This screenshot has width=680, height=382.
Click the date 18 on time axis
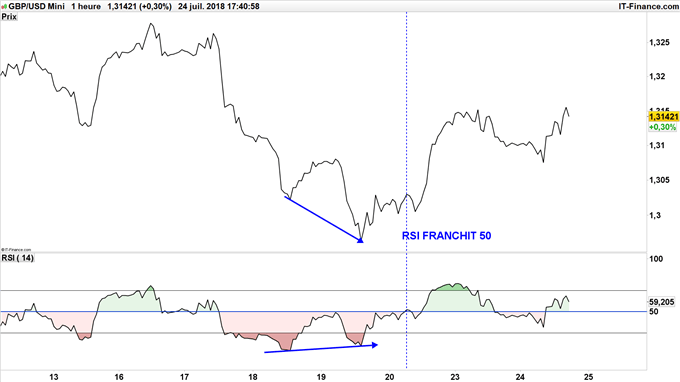coord(253,377)
